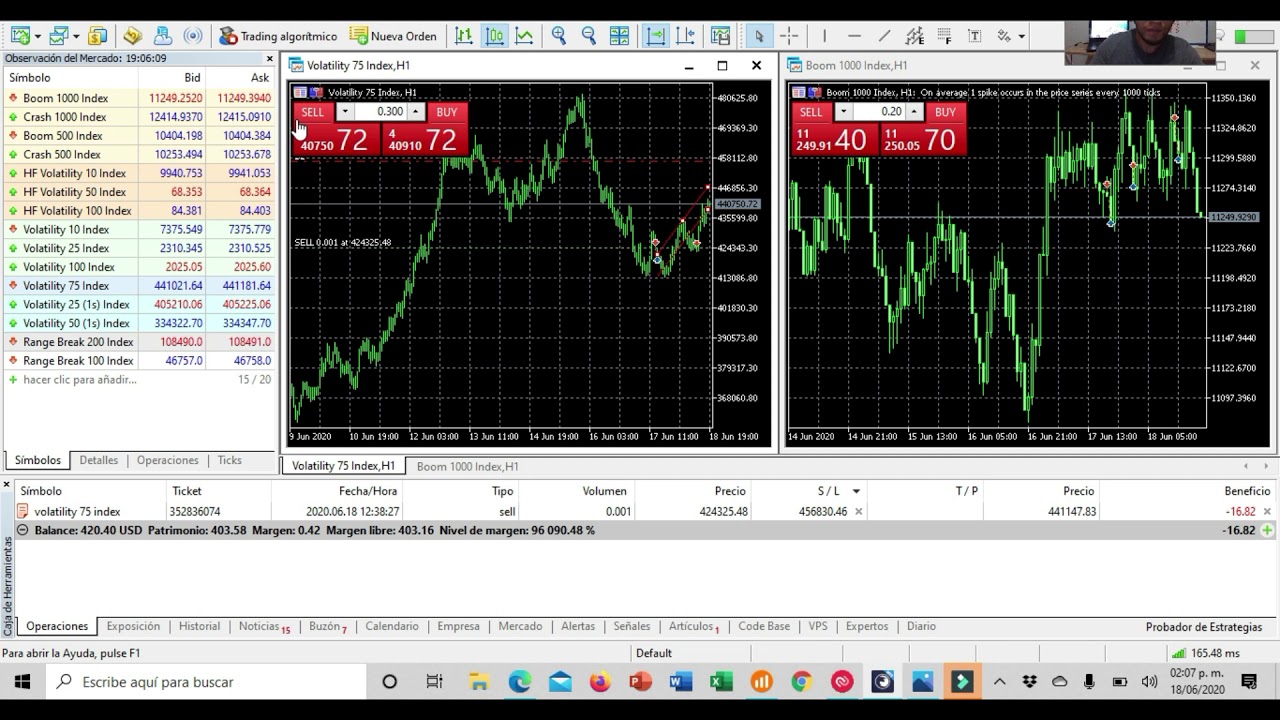The width and height of the screenshot is (1280, 720).
Task: Click SELL on Volatility 75 chart
Action: [x=313, y=112]
